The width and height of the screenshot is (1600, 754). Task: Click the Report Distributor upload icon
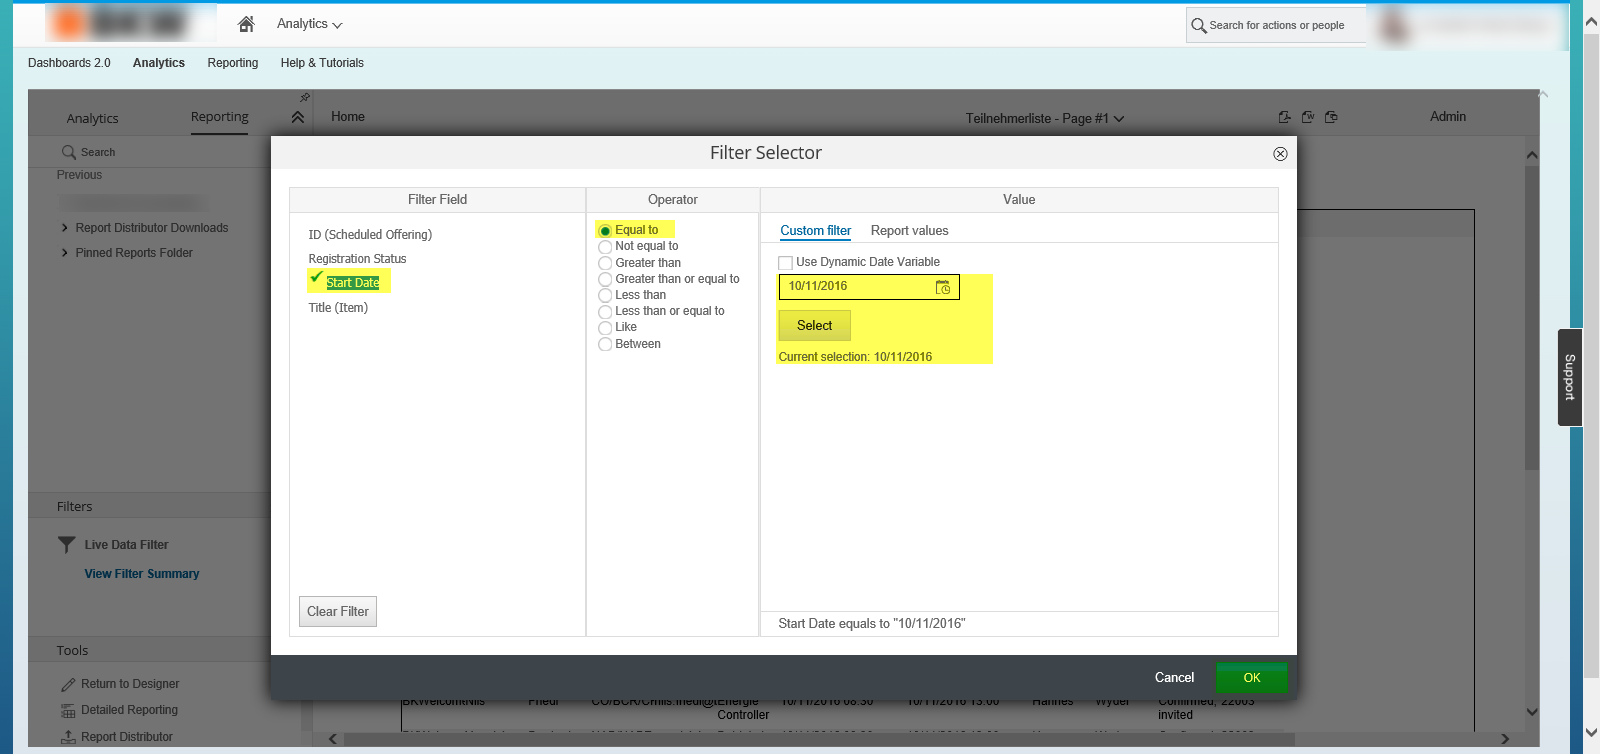[x=68, y=737]
